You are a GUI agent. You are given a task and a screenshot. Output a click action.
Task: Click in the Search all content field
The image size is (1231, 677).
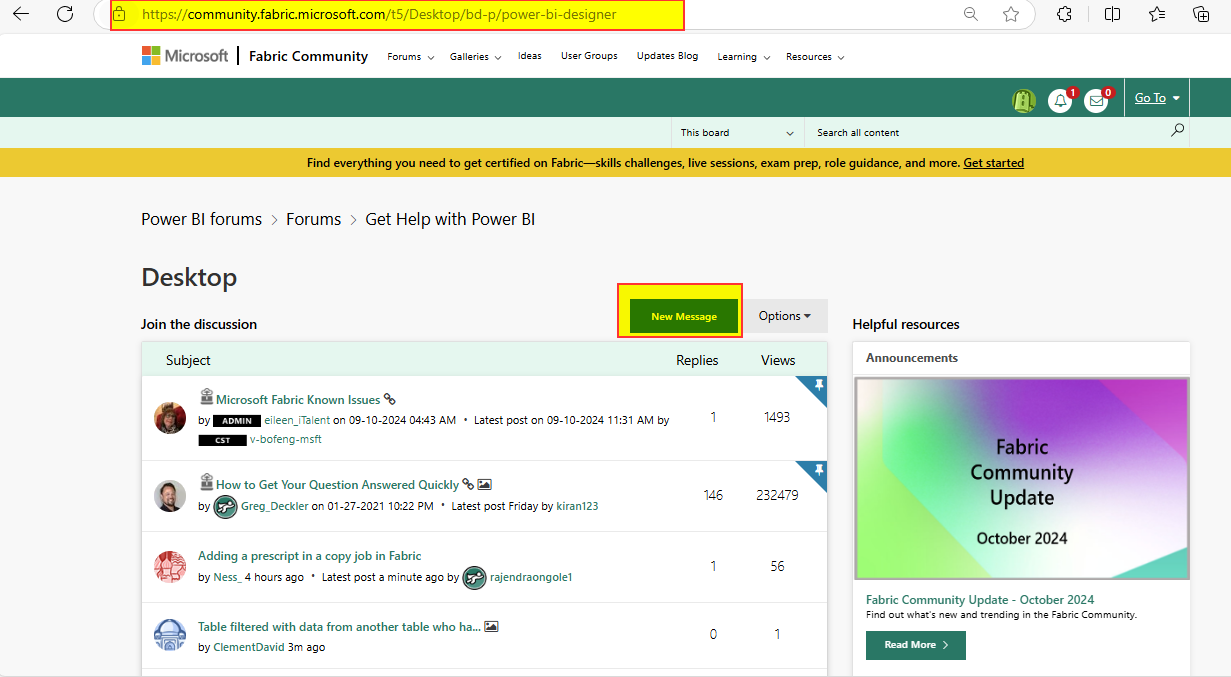985,132
